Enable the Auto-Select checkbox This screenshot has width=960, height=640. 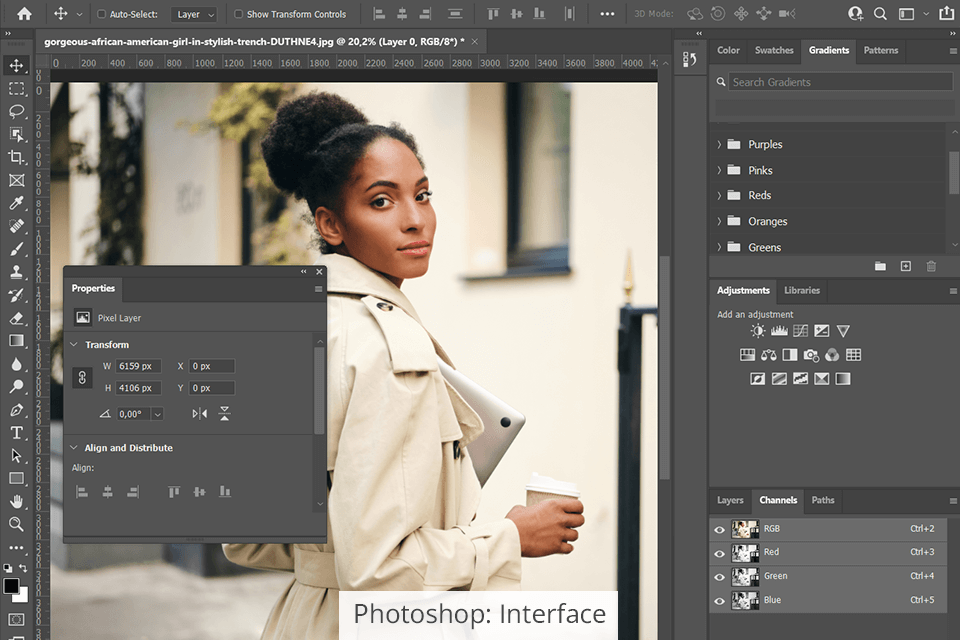coord(102,14)
